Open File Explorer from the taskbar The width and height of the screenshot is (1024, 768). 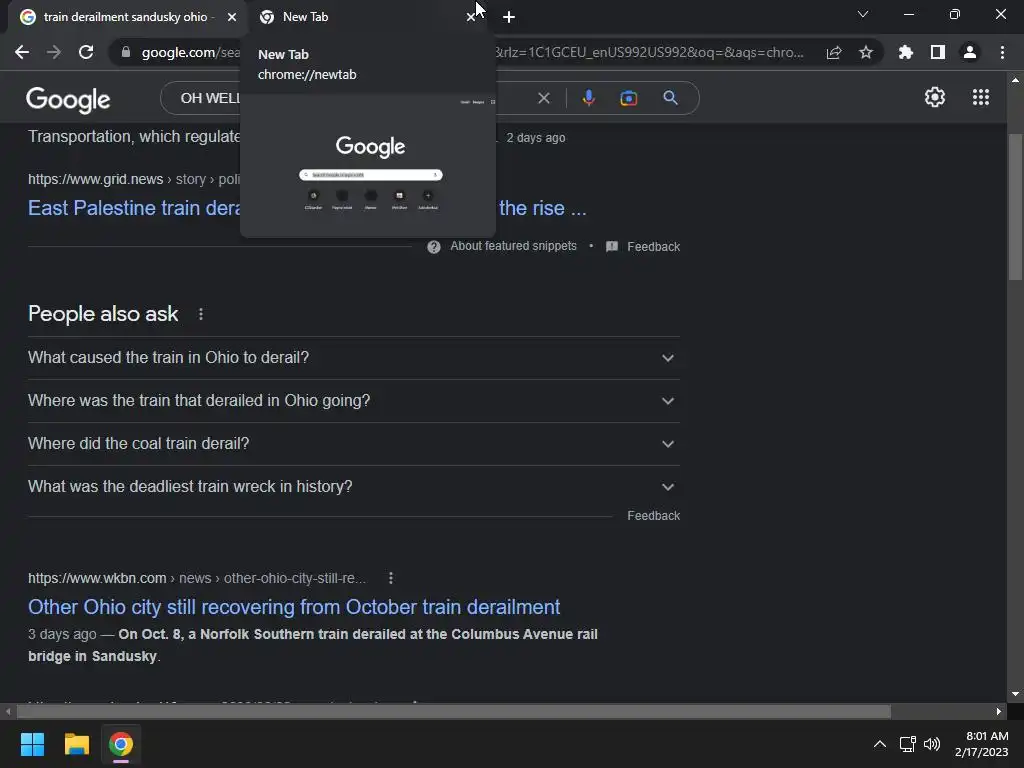[76, 744]
